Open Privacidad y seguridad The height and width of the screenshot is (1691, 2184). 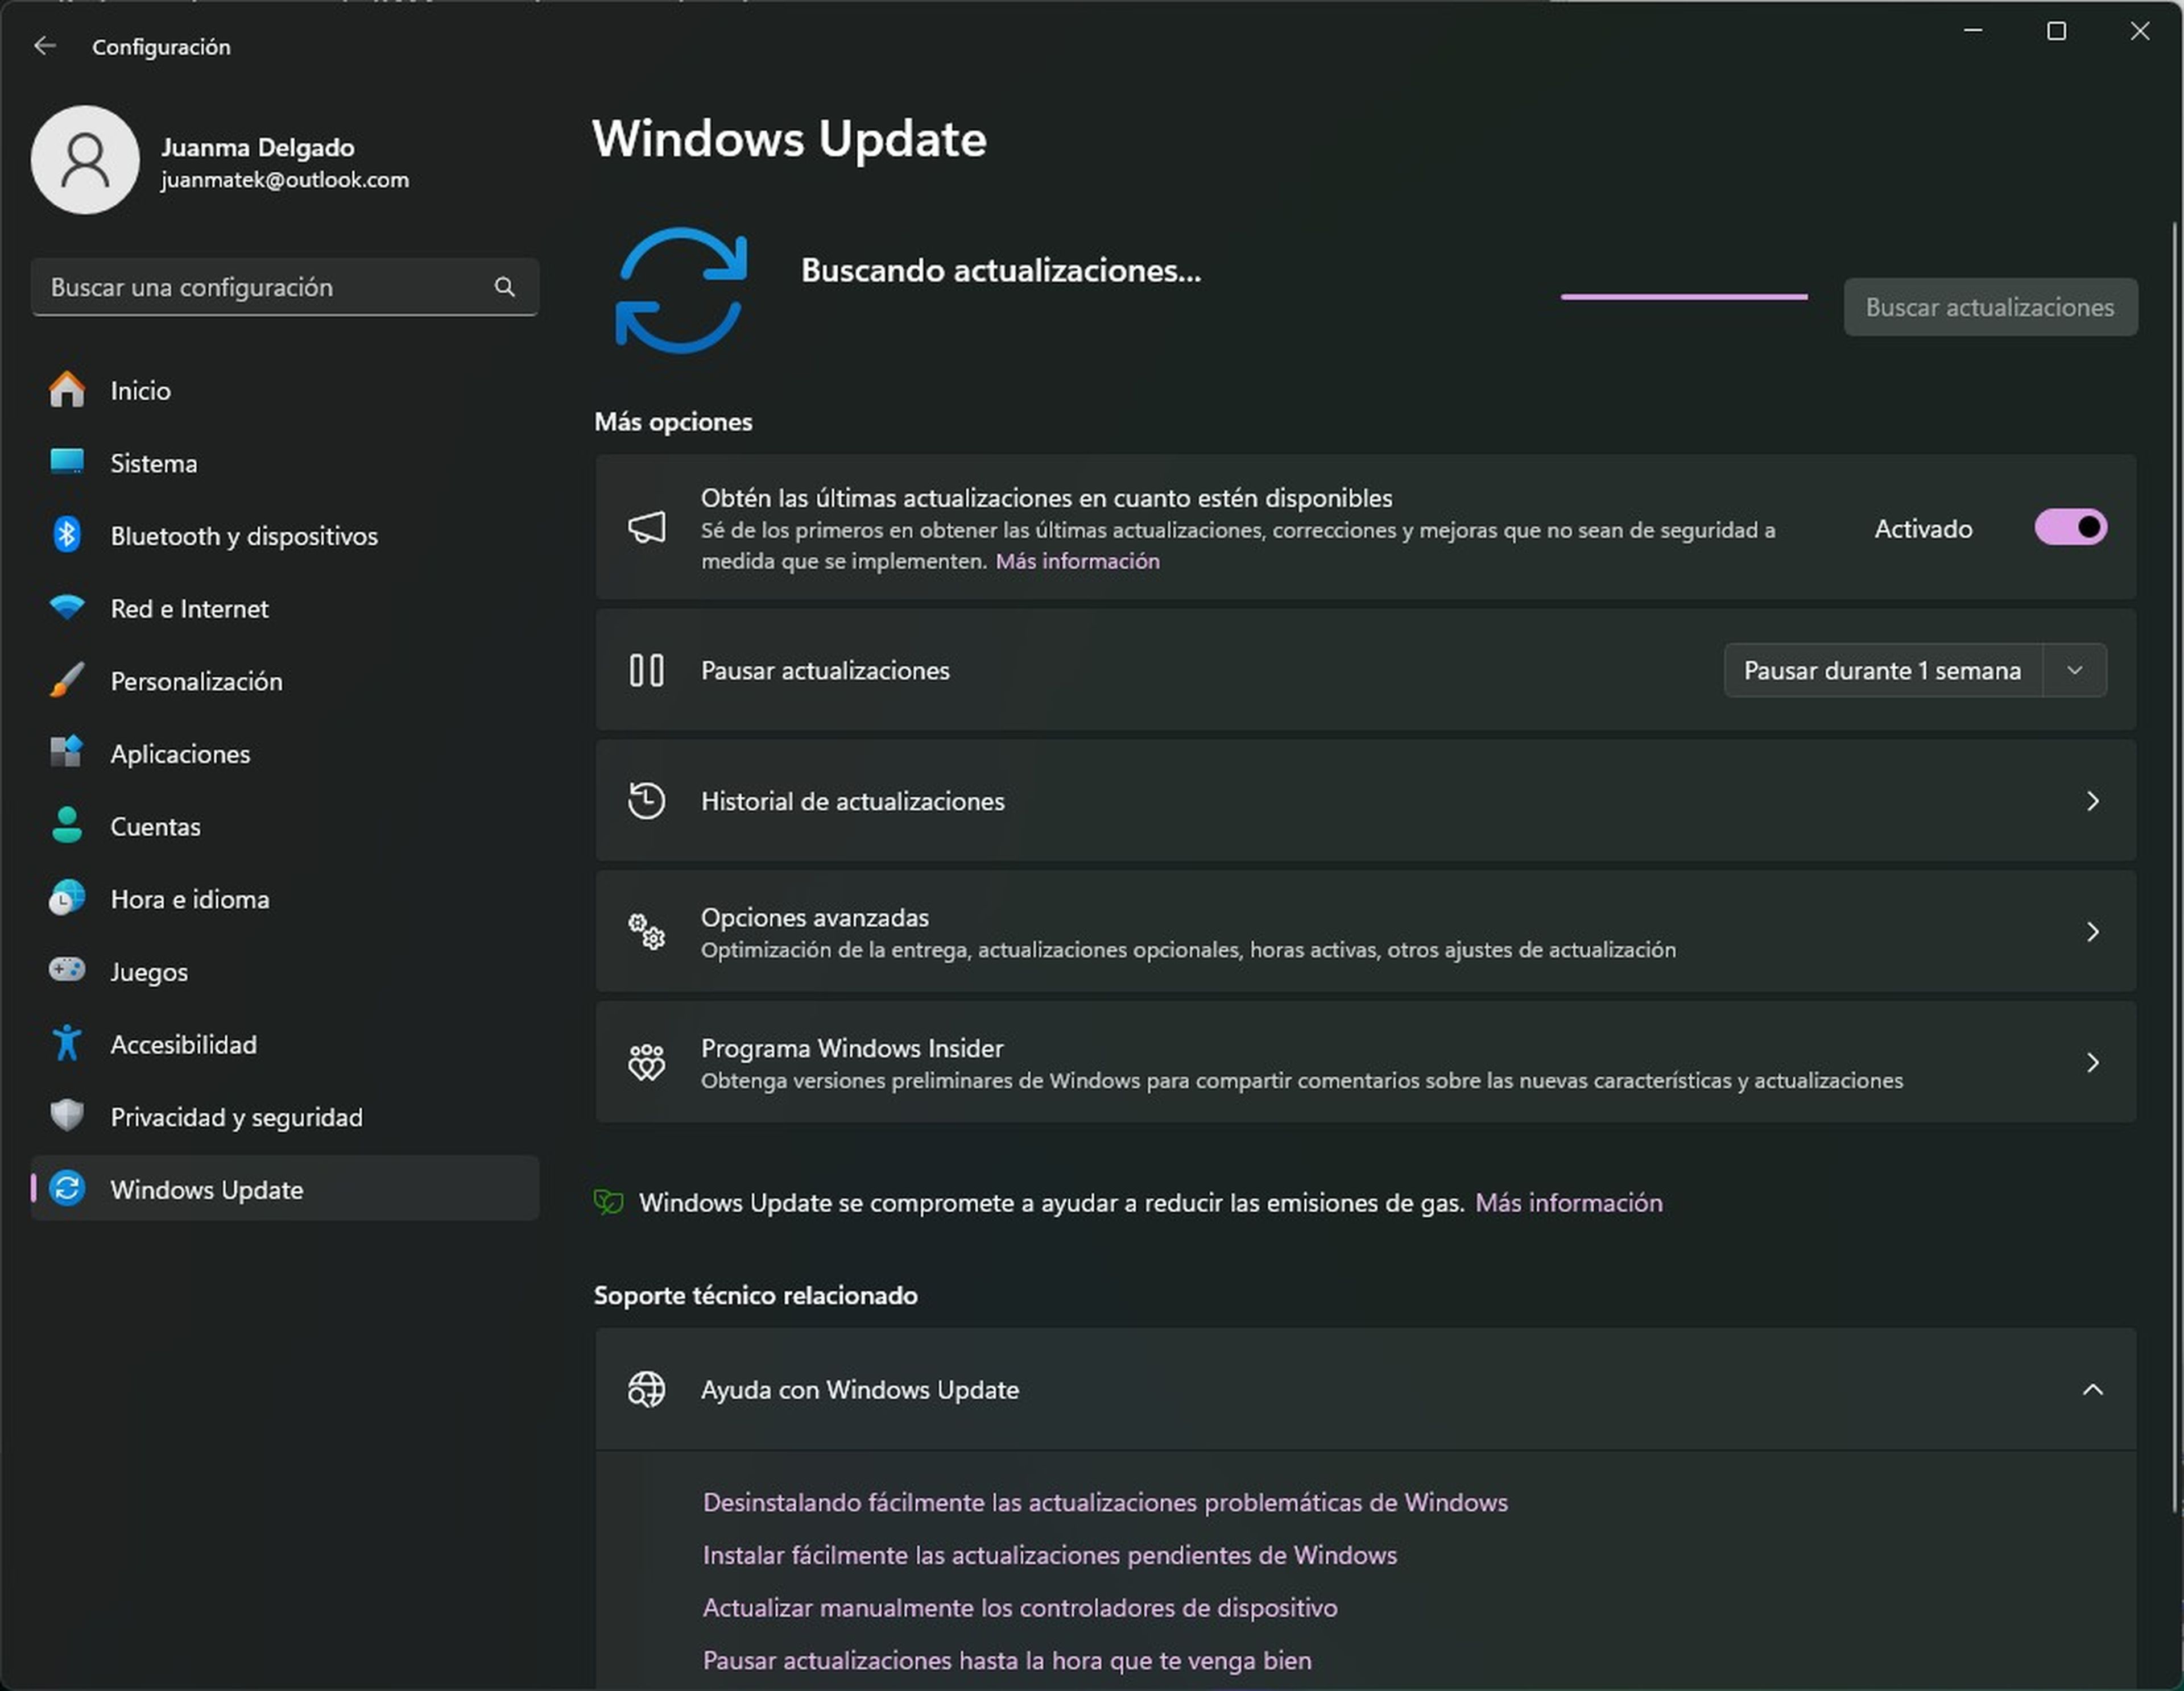[x=285, y=1116]
